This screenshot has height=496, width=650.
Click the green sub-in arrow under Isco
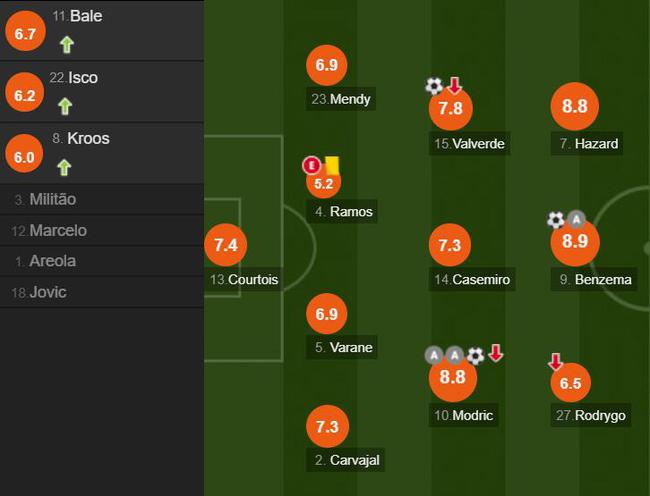[66, 105]
